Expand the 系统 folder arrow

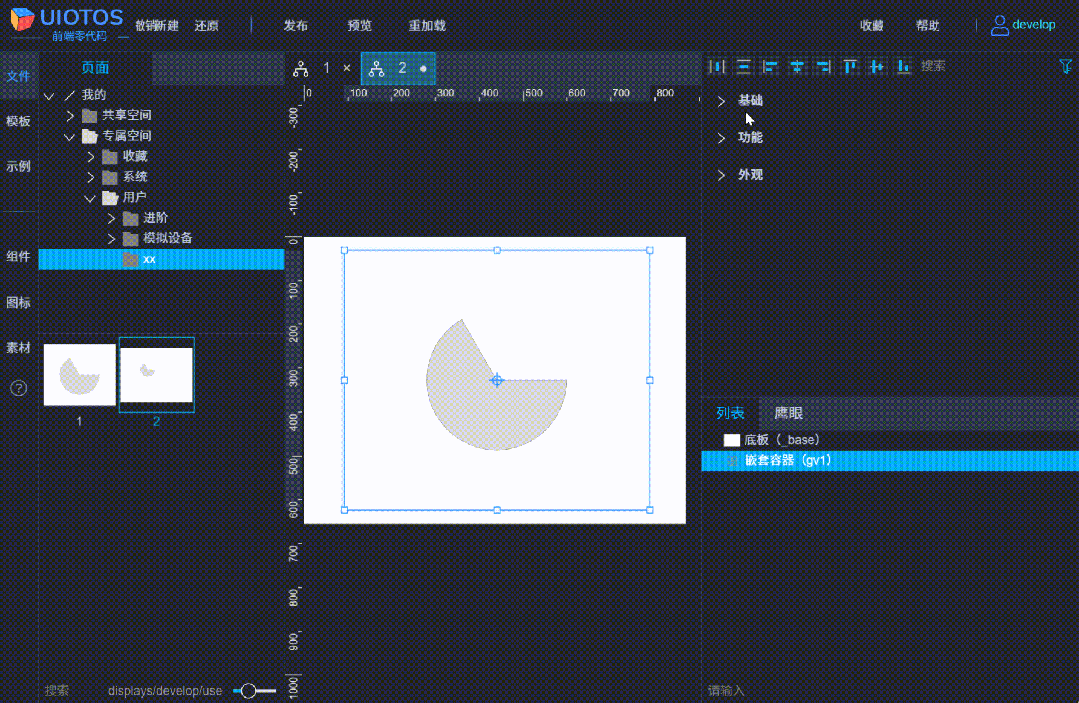click(90, 177)
